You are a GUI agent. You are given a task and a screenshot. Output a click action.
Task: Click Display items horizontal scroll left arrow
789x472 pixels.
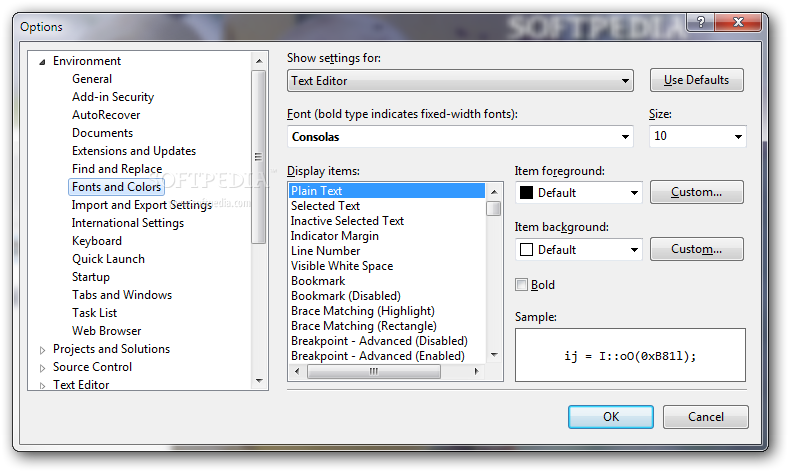pyautogui.click(x=297, y=372)
